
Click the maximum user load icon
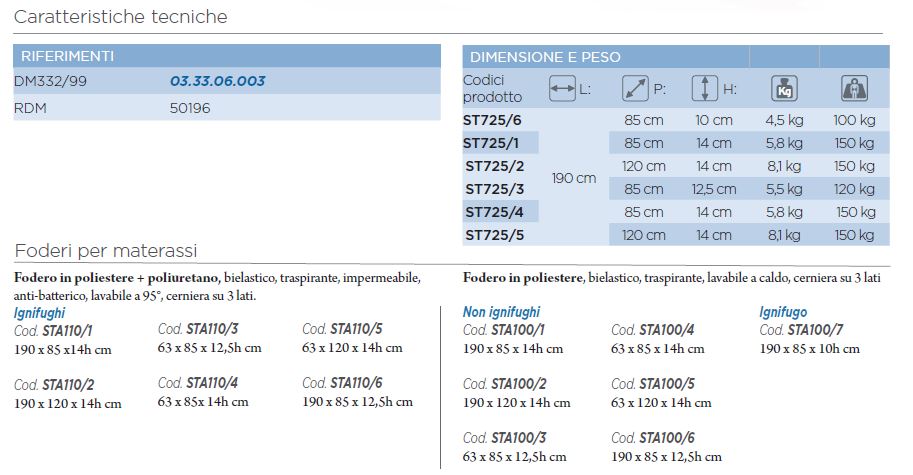click(854, 89)
